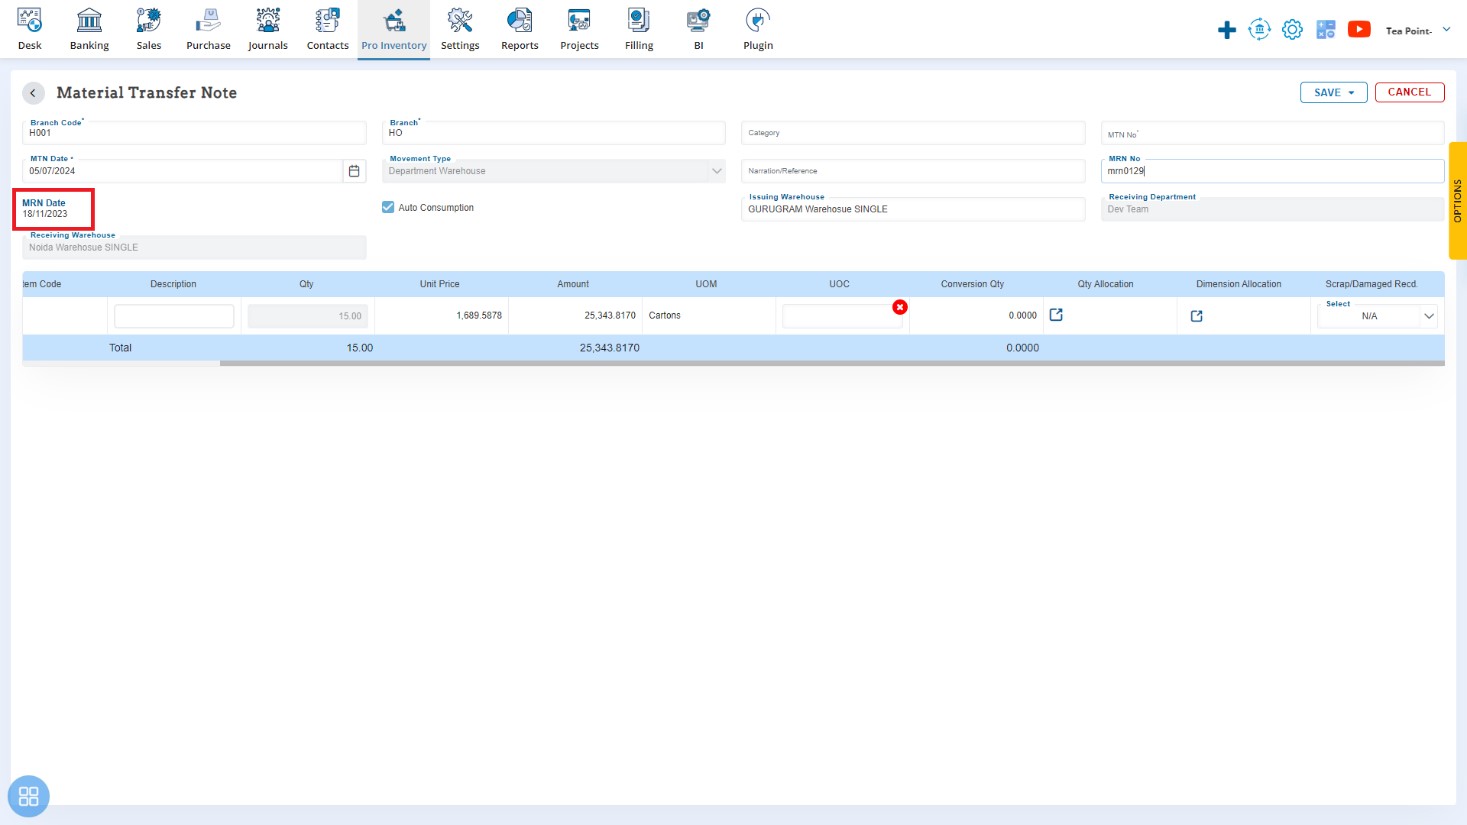Click the Branch Code field

[x=194, y=132]
